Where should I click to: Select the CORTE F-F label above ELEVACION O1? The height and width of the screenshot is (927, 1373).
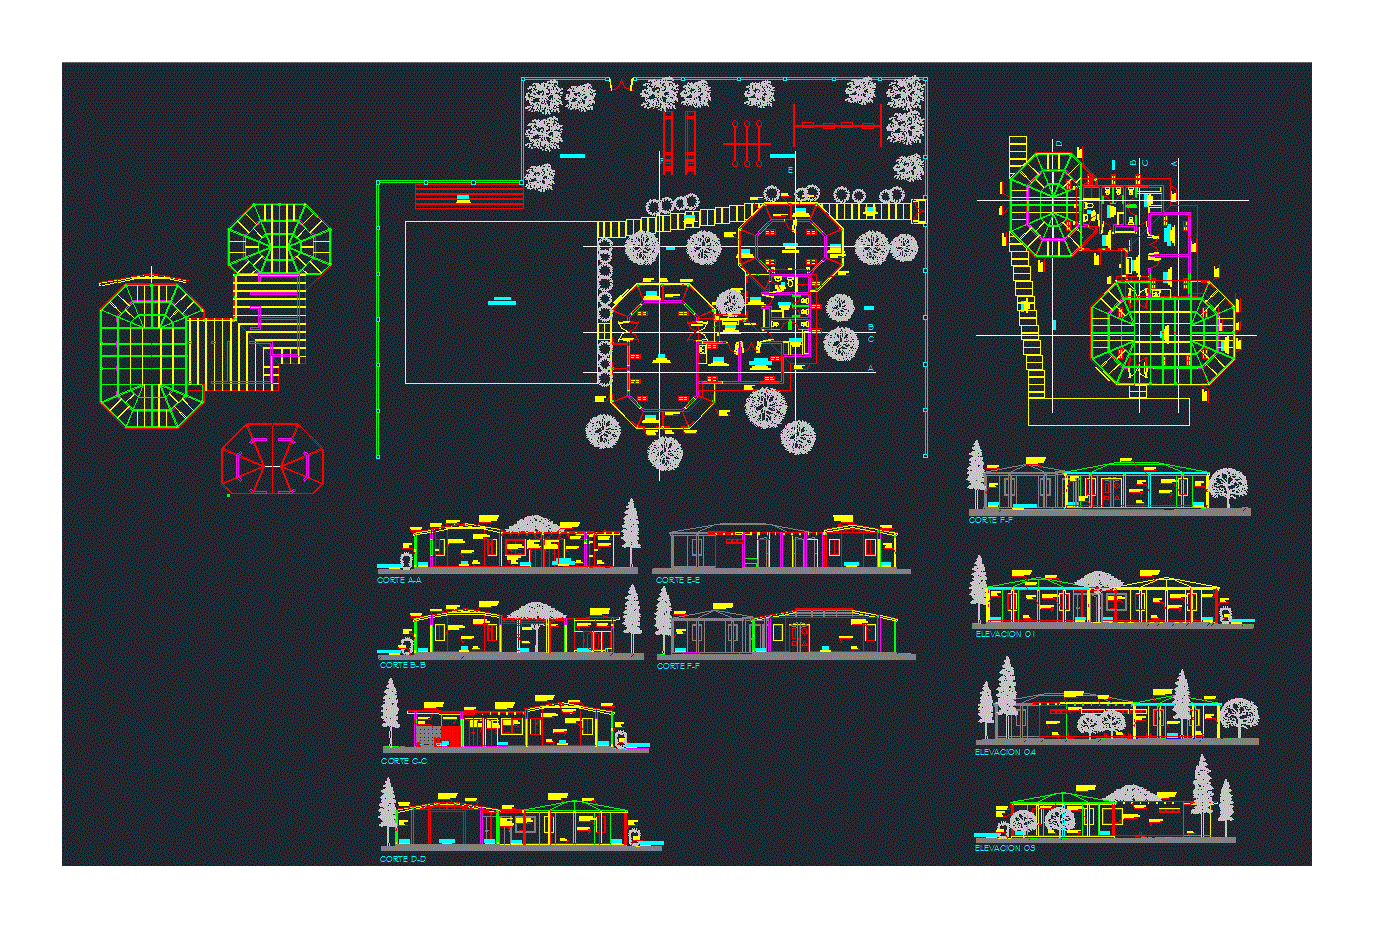[991, 520]
